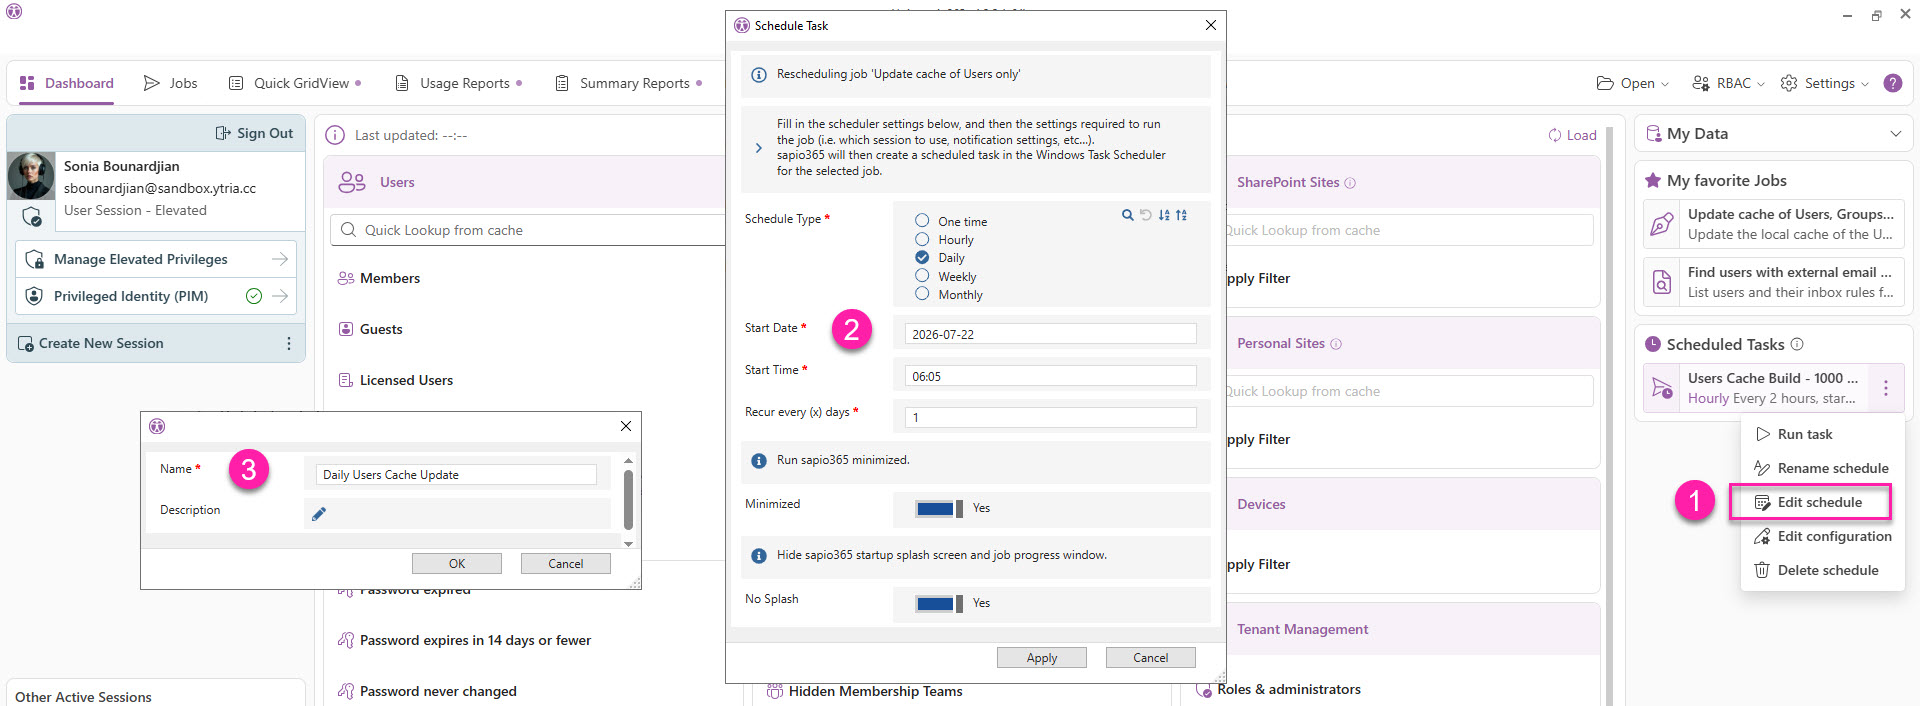This screenshot has width=1920, height=706.
Task: Click the Users Cache Build scheduled task icon
Action: point(1662,388)
